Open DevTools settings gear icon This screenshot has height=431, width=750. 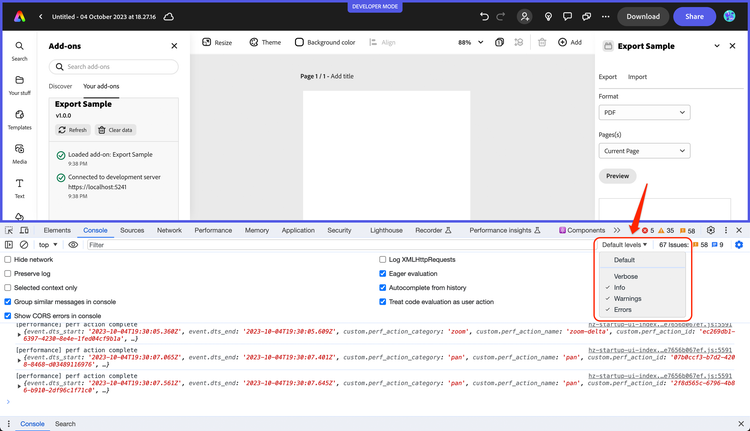711,230
